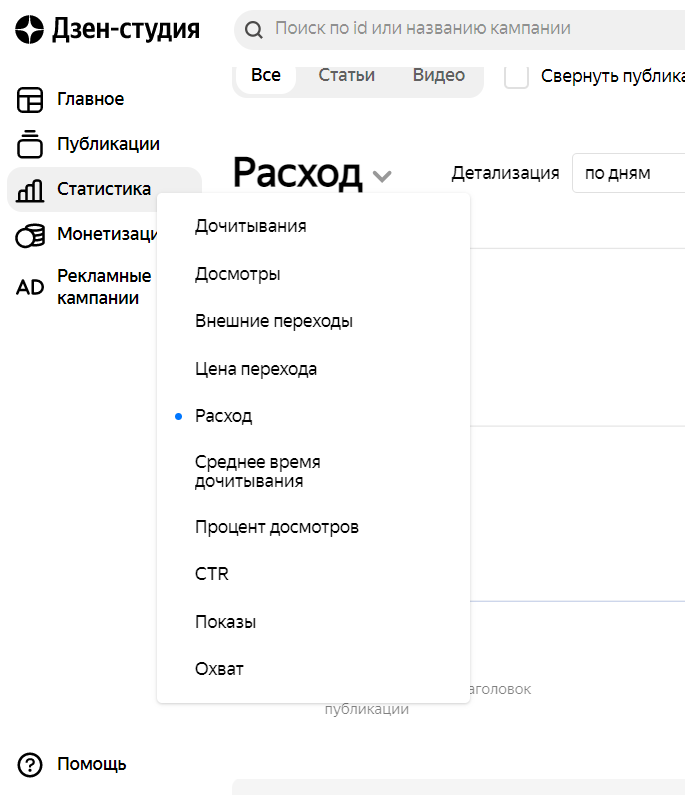
Task: Select the Все tab
Action: 266,76
